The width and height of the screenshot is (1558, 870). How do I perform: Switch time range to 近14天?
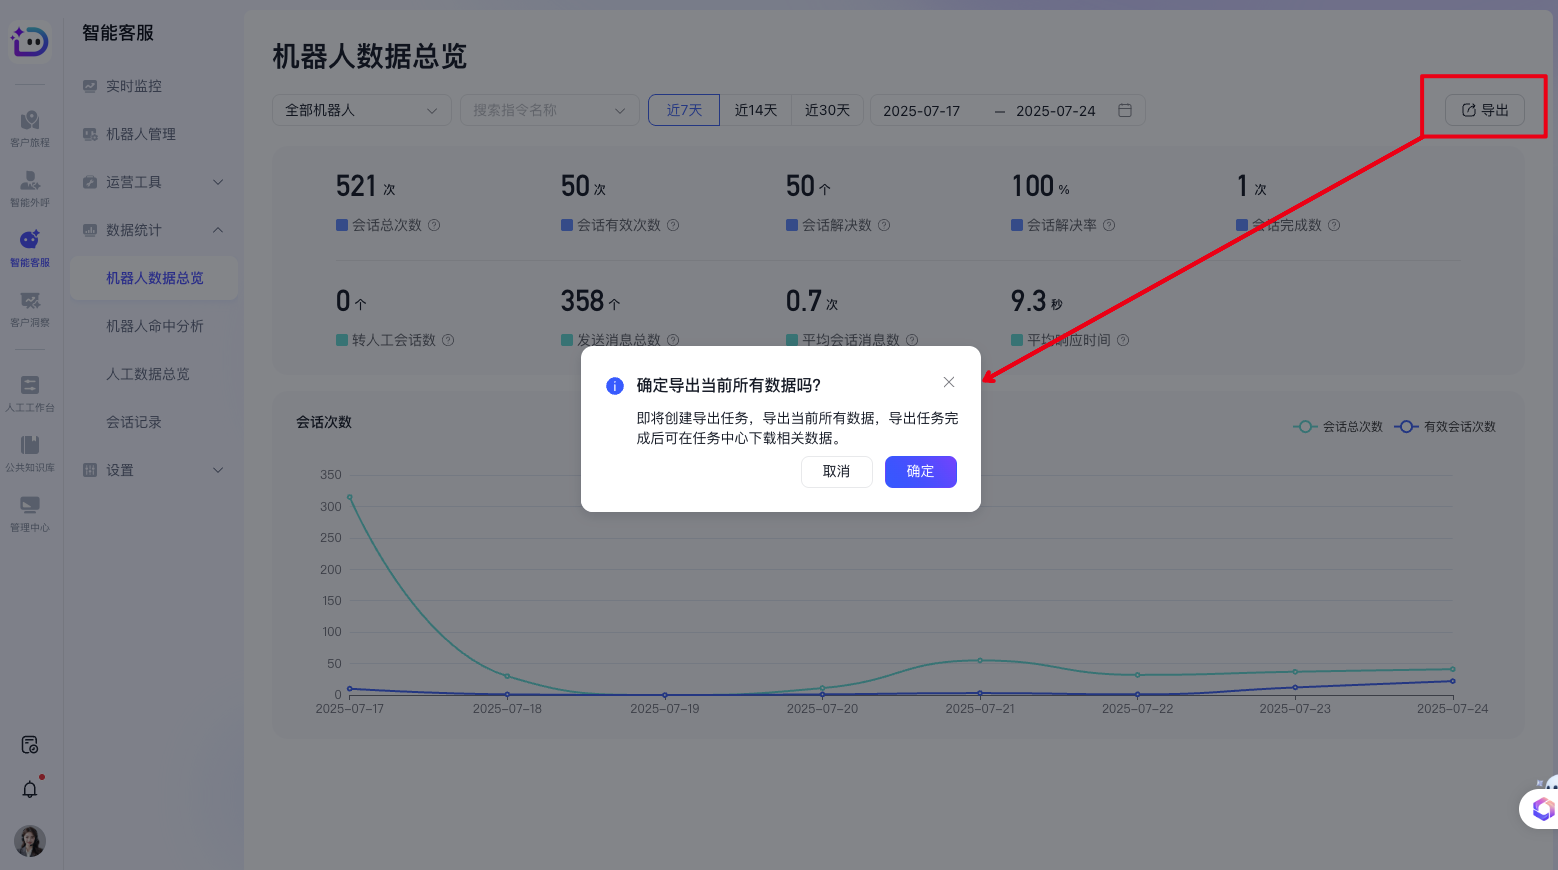point(755,110)
